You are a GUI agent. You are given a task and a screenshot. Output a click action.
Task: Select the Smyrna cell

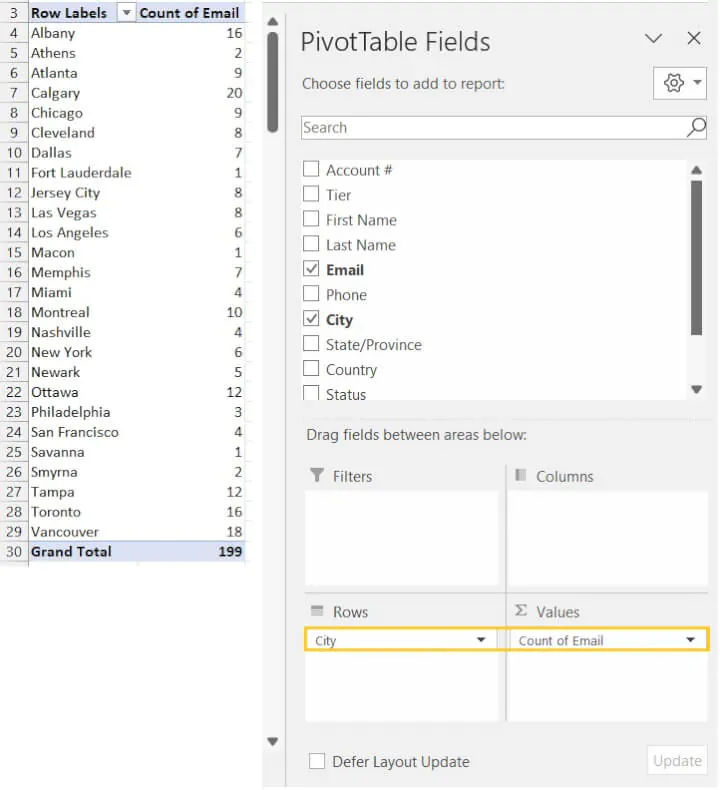tap(82, 472)
